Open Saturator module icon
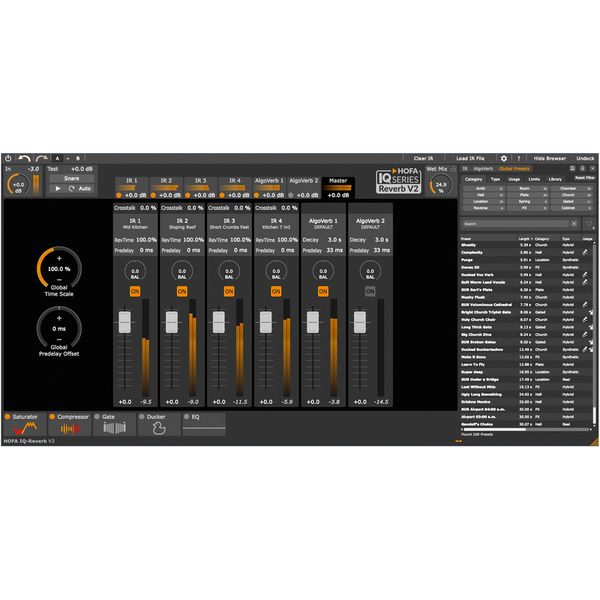Viewport: 600px width, 600px height. 25,428
